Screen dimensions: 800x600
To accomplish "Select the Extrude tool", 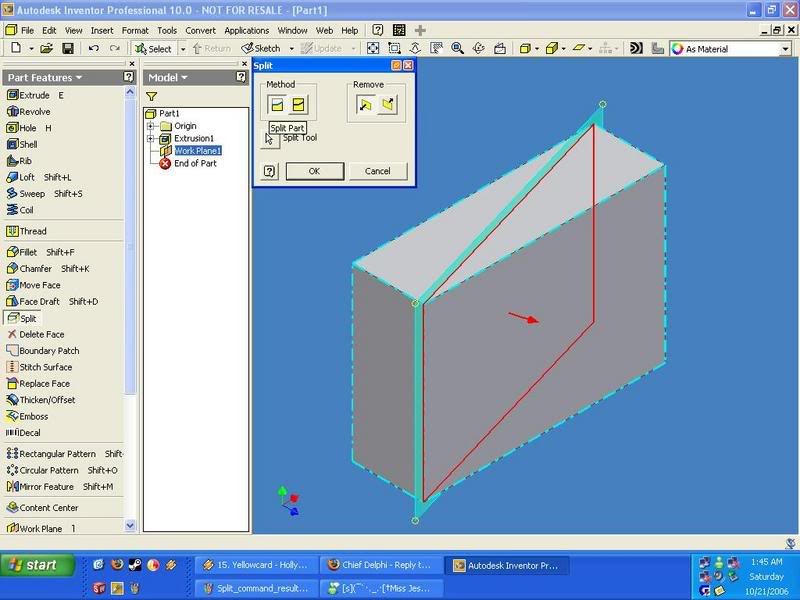I will click(28, 95).
